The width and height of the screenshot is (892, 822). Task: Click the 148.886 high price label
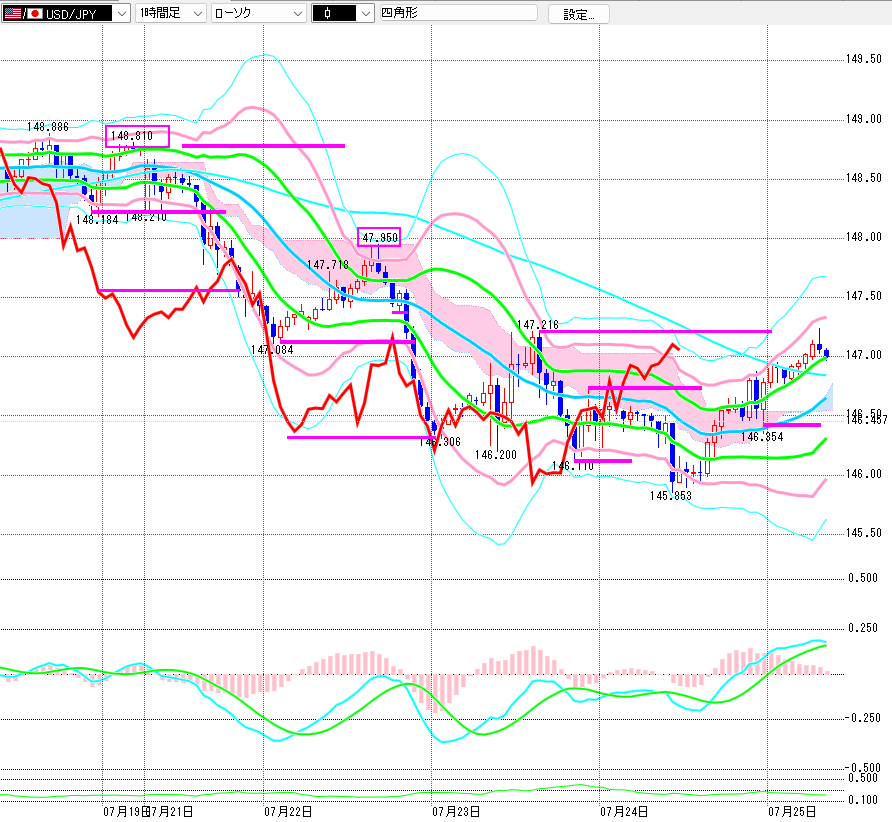point(48,127)
